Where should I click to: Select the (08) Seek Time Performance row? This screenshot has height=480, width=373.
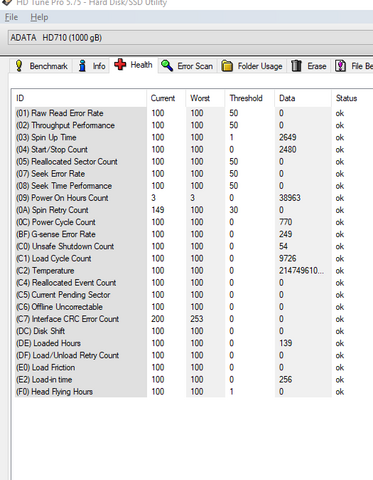[x=193, y=186]
